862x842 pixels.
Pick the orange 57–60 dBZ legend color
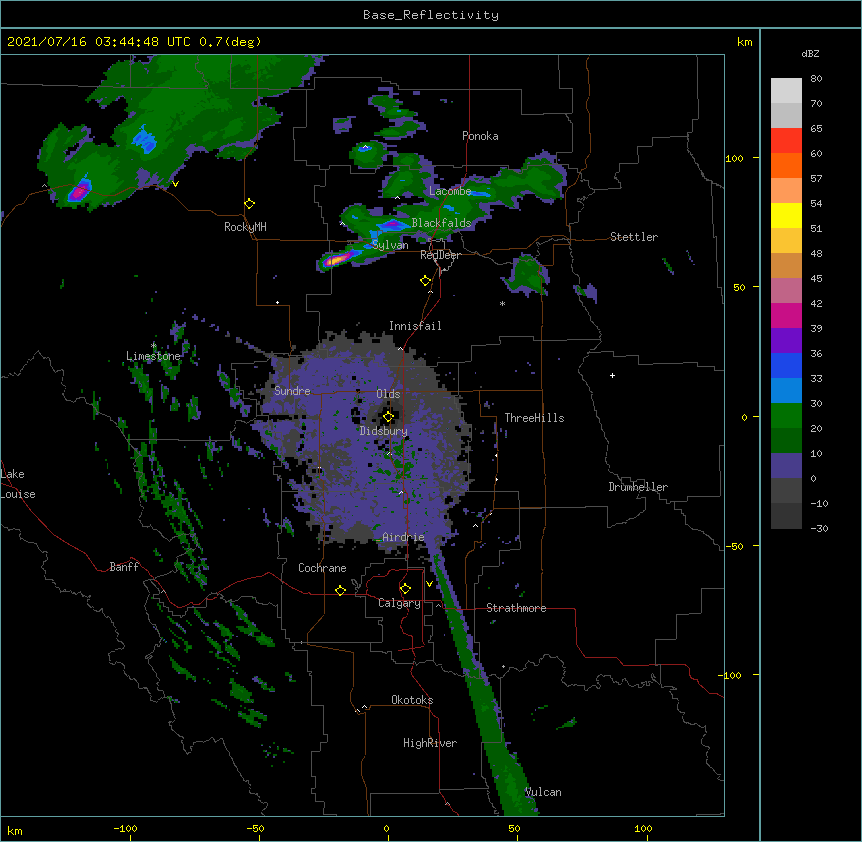[786, 165]
